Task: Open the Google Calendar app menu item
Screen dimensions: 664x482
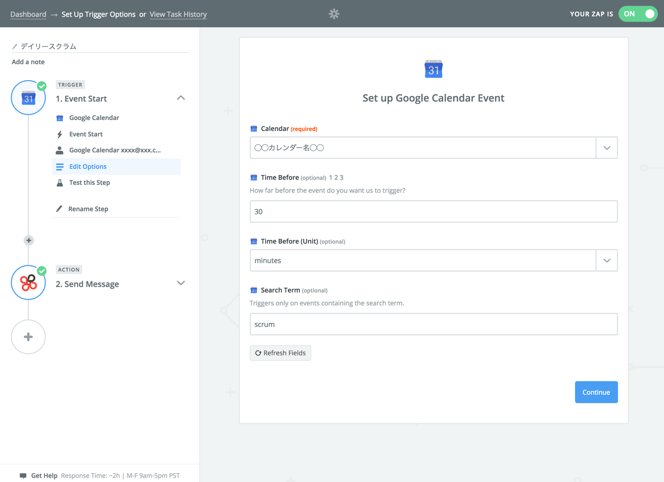Action: (94, 118)
